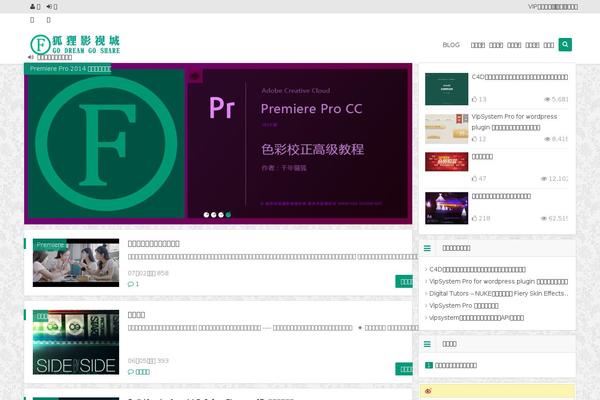
Task: Open the short 'VipSystem Pro' arrow list entry
Action: click(463, 305)
